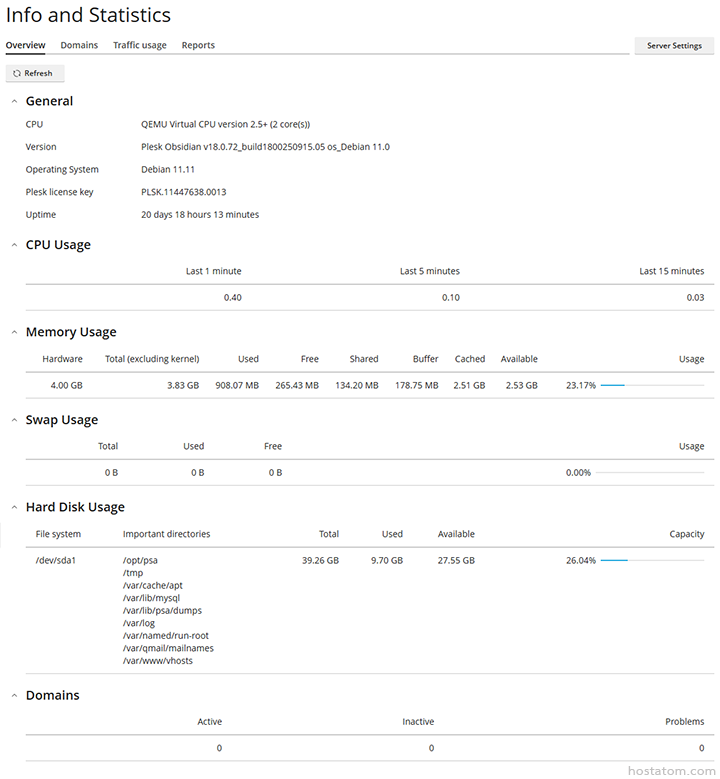Collapse the General section chevron
720x779 pixels.
pos(14,101)
